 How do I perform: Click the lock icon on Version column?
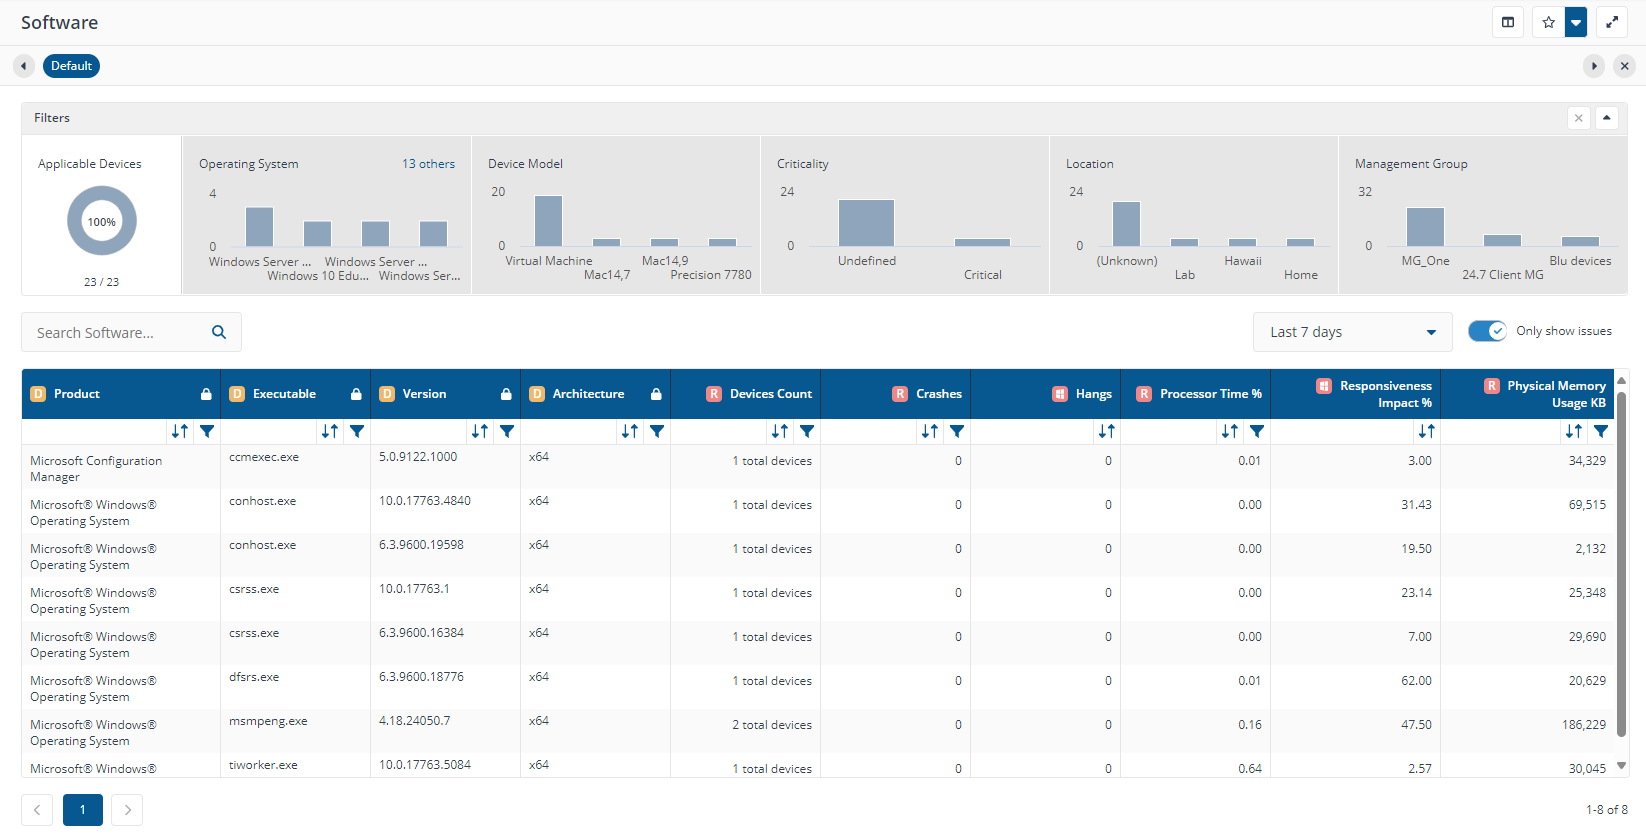tap(506, 394)
